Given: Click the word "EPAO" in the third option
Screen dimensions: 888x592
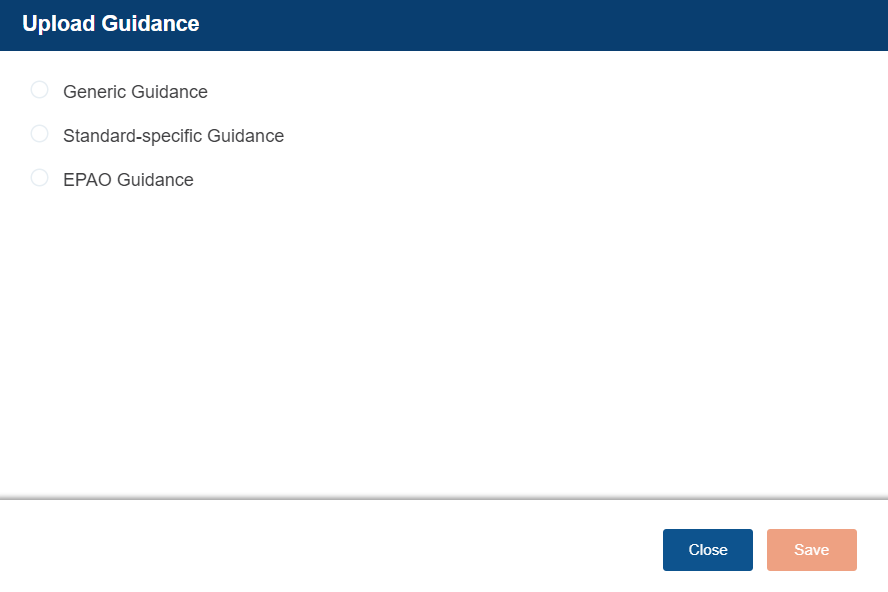Looking at the screenshot, I should click(x=87, y=180).
